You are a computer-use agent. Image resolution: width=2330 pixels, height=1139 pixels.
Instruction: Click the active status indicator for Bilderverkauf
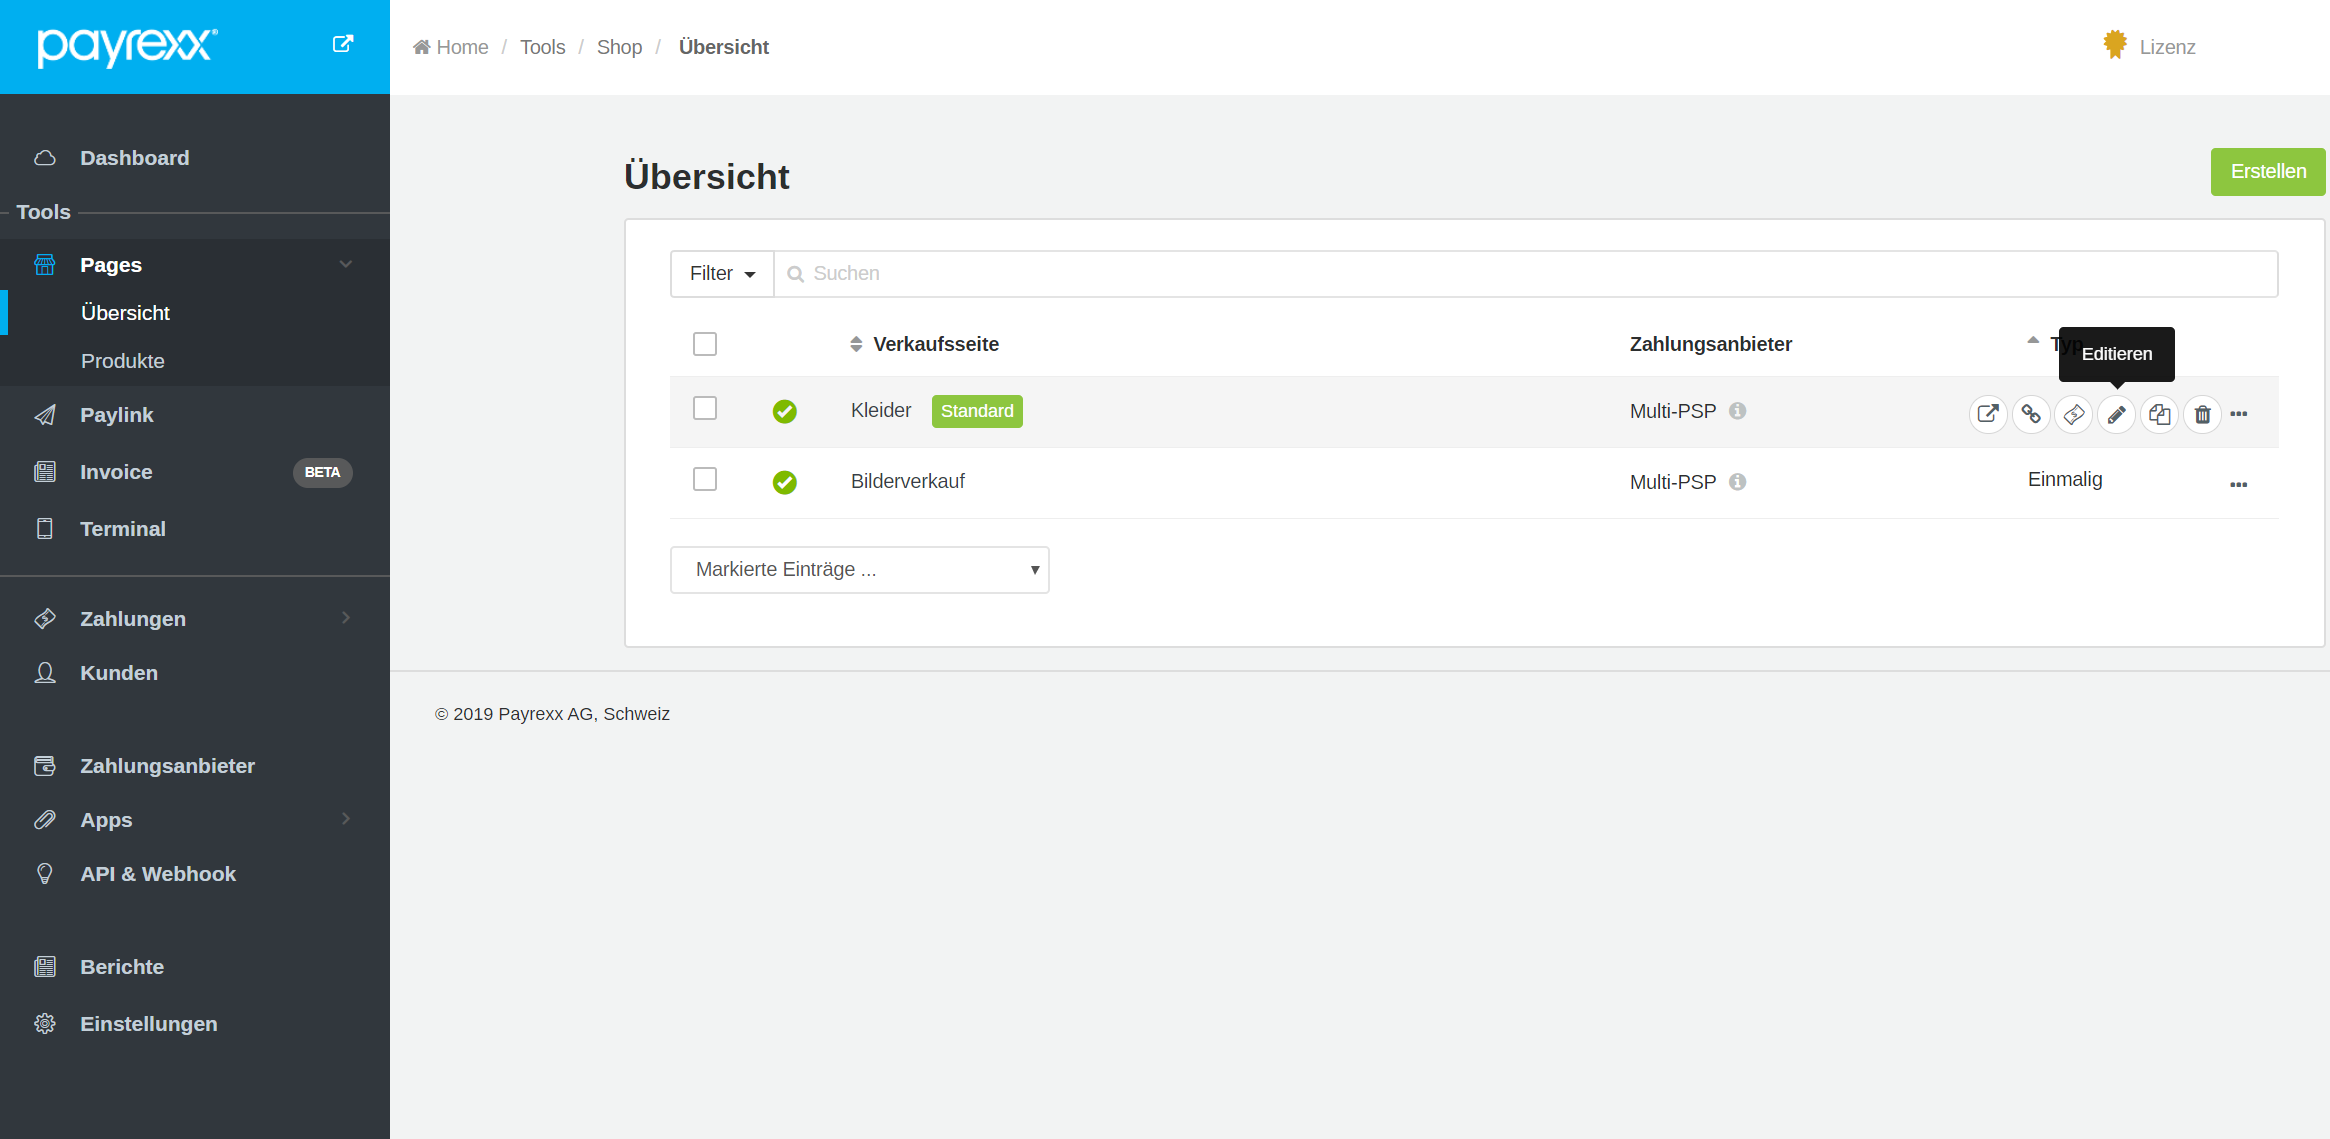[785, 481]
